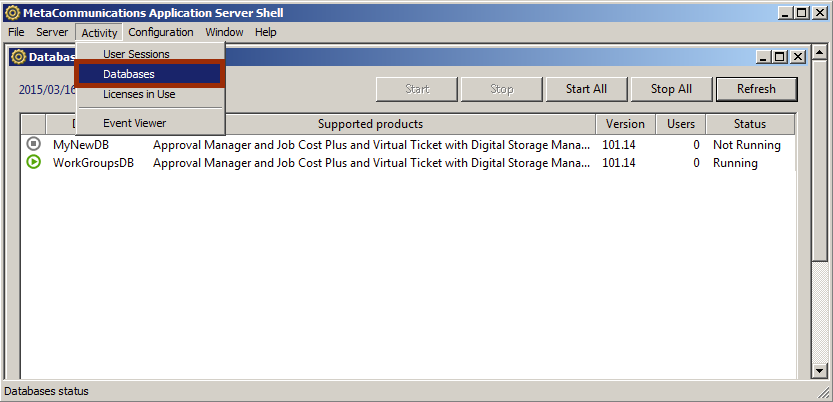The height and width of the screenshot is (402, 833).
Task: Click the vertical scrollbar thumb
Action: coord(820,159)
